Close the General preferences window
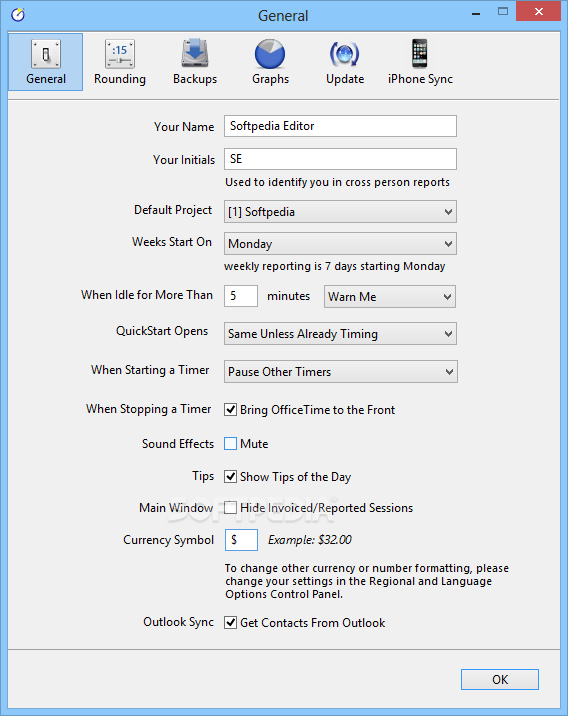568x716 pixels. pos(539,12)
